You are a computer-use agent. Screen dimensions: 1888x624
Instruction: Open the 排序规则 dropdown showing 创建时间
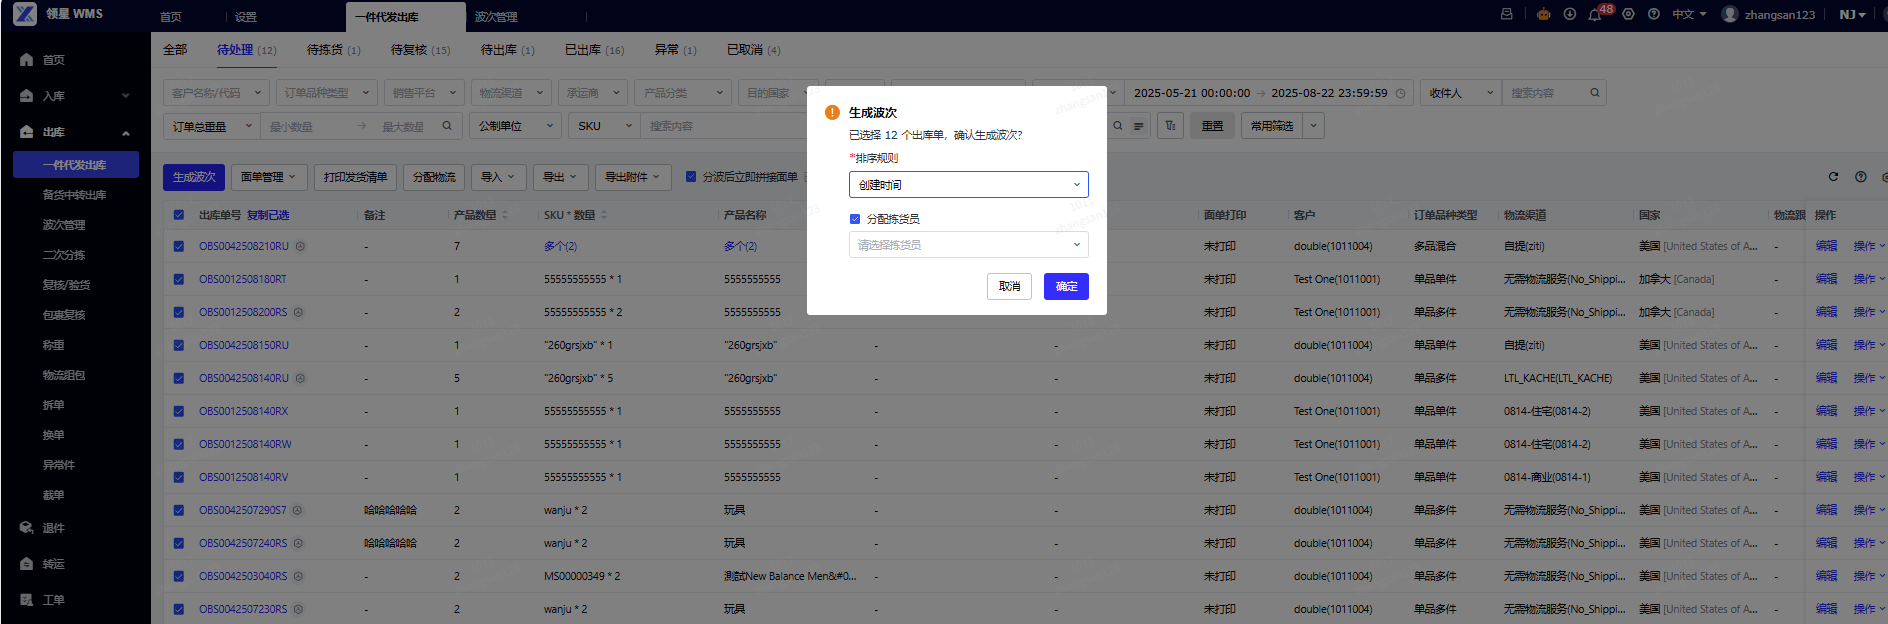(968, 185)
